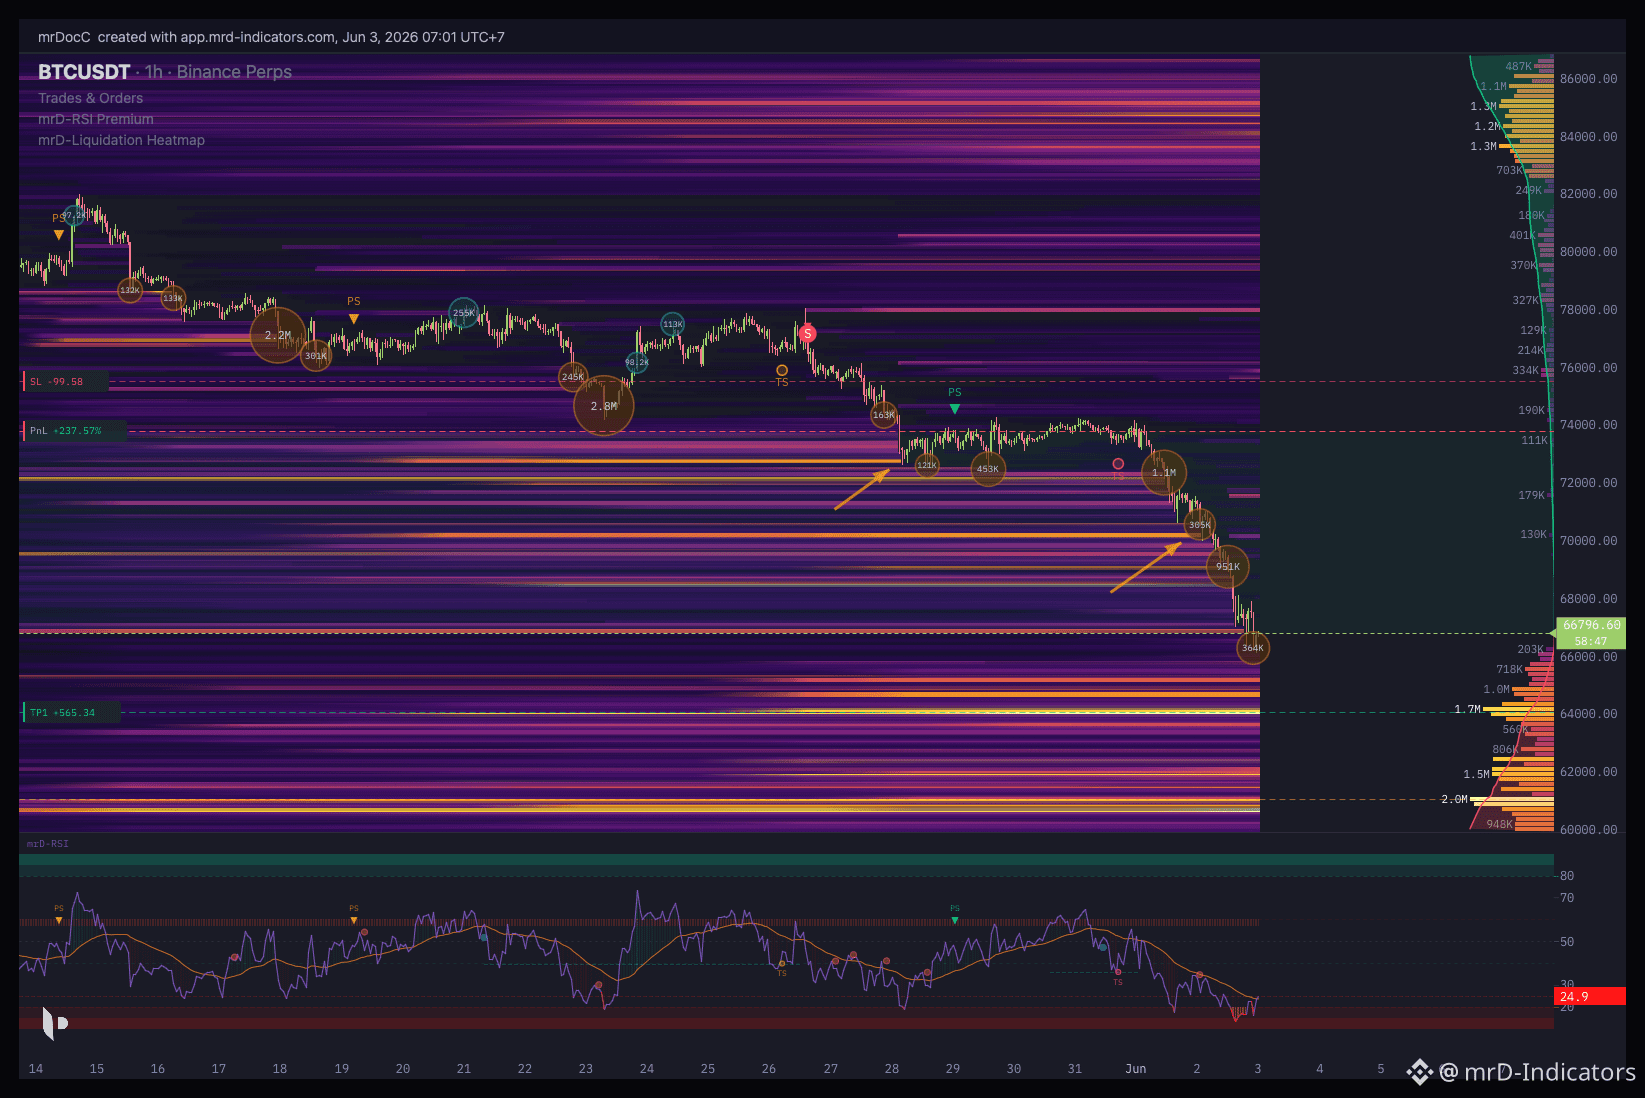Click the red RSI value label 24.9
The width and height of the screenshot is (1645, 1098).
pos(1589,996)
